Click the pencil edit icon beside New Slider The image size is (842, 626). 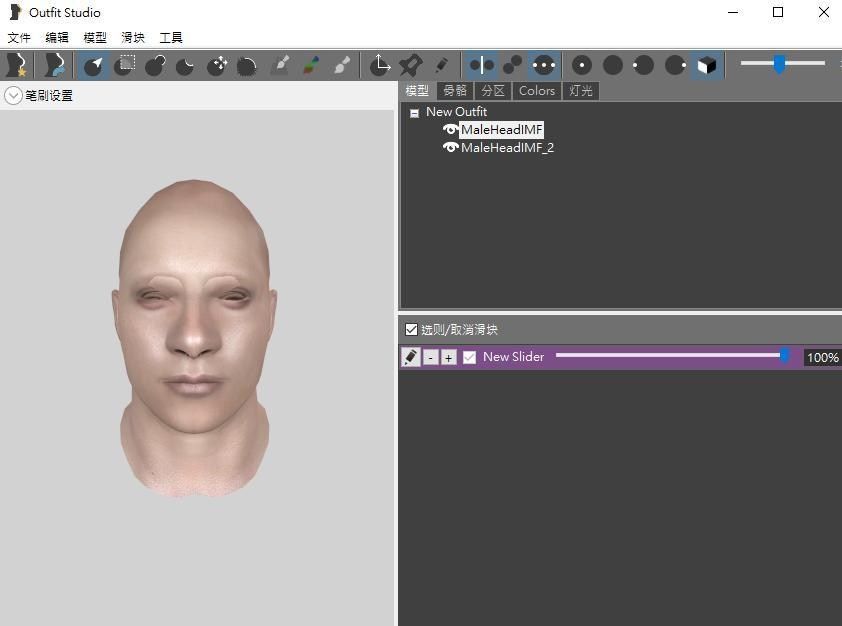[410, 356]
